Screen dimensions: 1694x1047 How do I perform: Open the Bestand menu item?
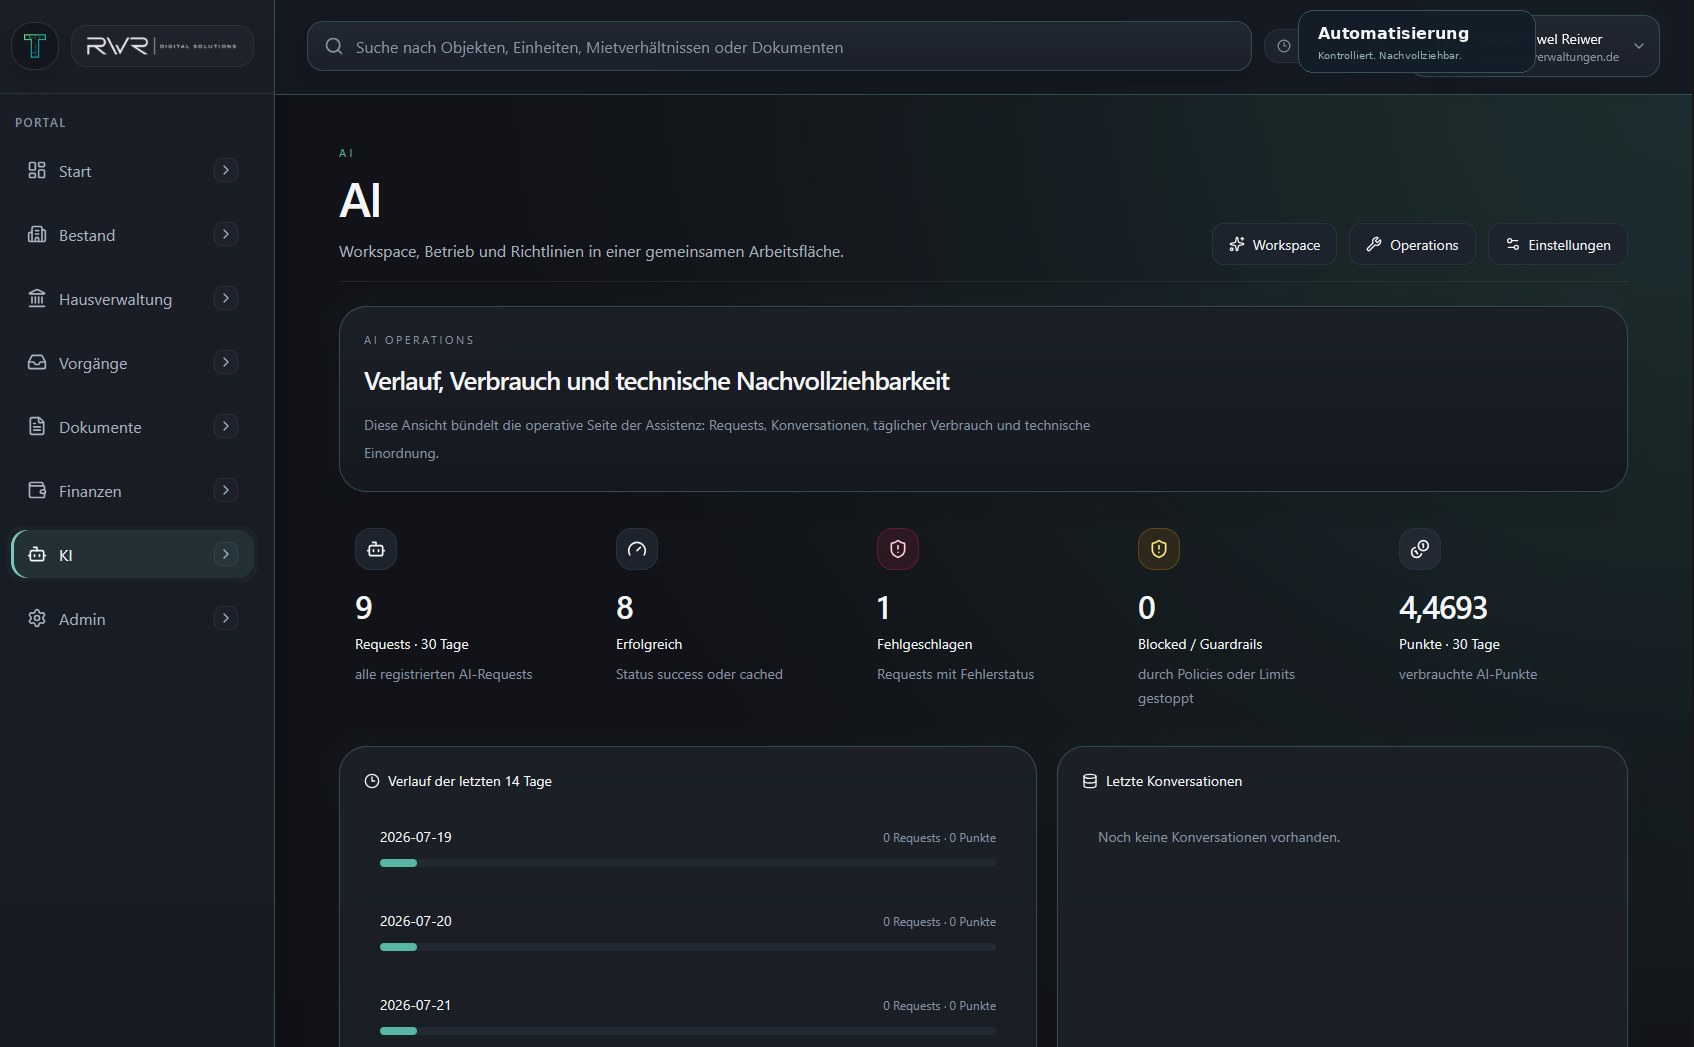point(133,235)
